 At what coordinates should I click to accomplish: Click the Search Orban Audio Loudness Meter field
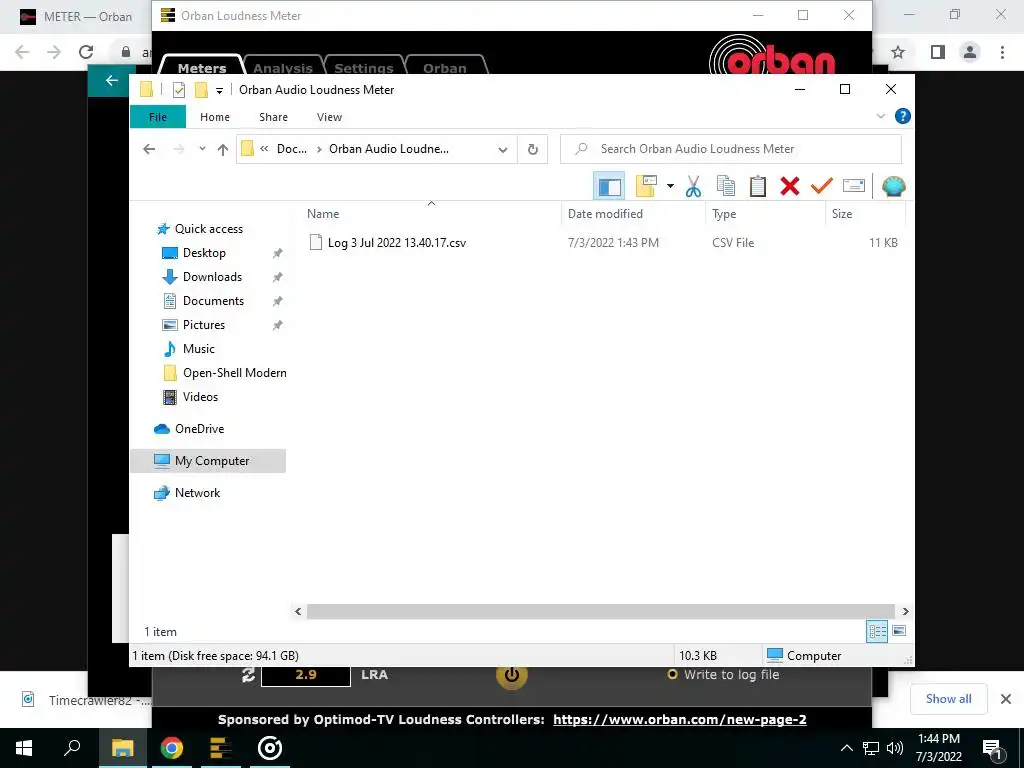pyautogui.click(x=731, y=149)
